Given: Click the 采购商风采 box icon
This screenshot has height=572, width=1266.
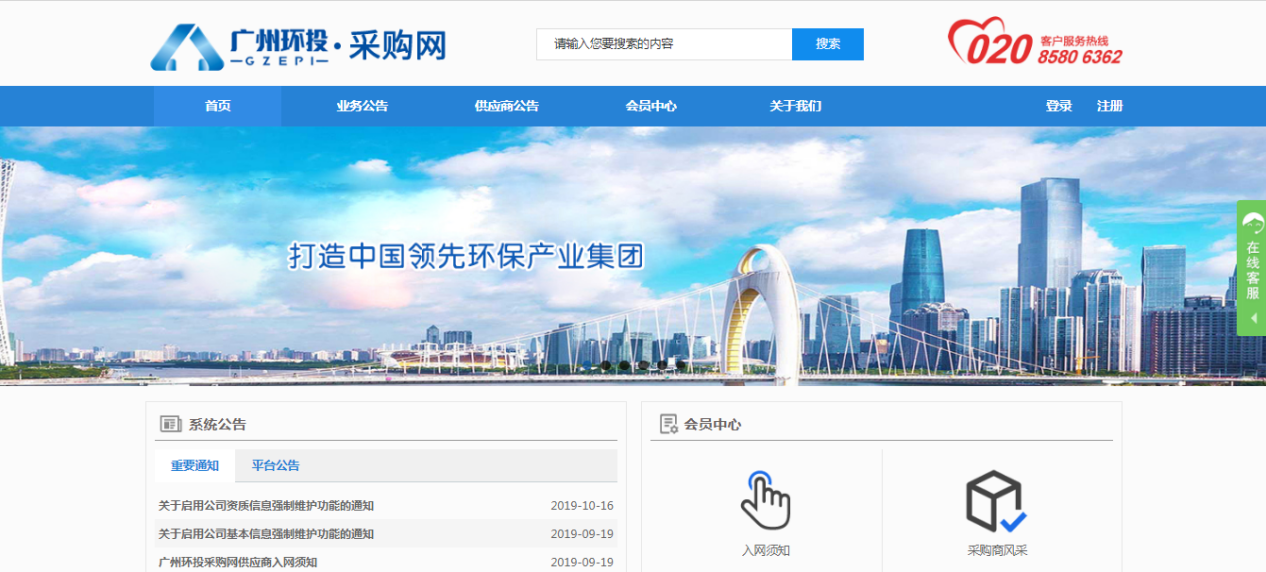Looking at the screenshot, I should [x=996, y=501].
